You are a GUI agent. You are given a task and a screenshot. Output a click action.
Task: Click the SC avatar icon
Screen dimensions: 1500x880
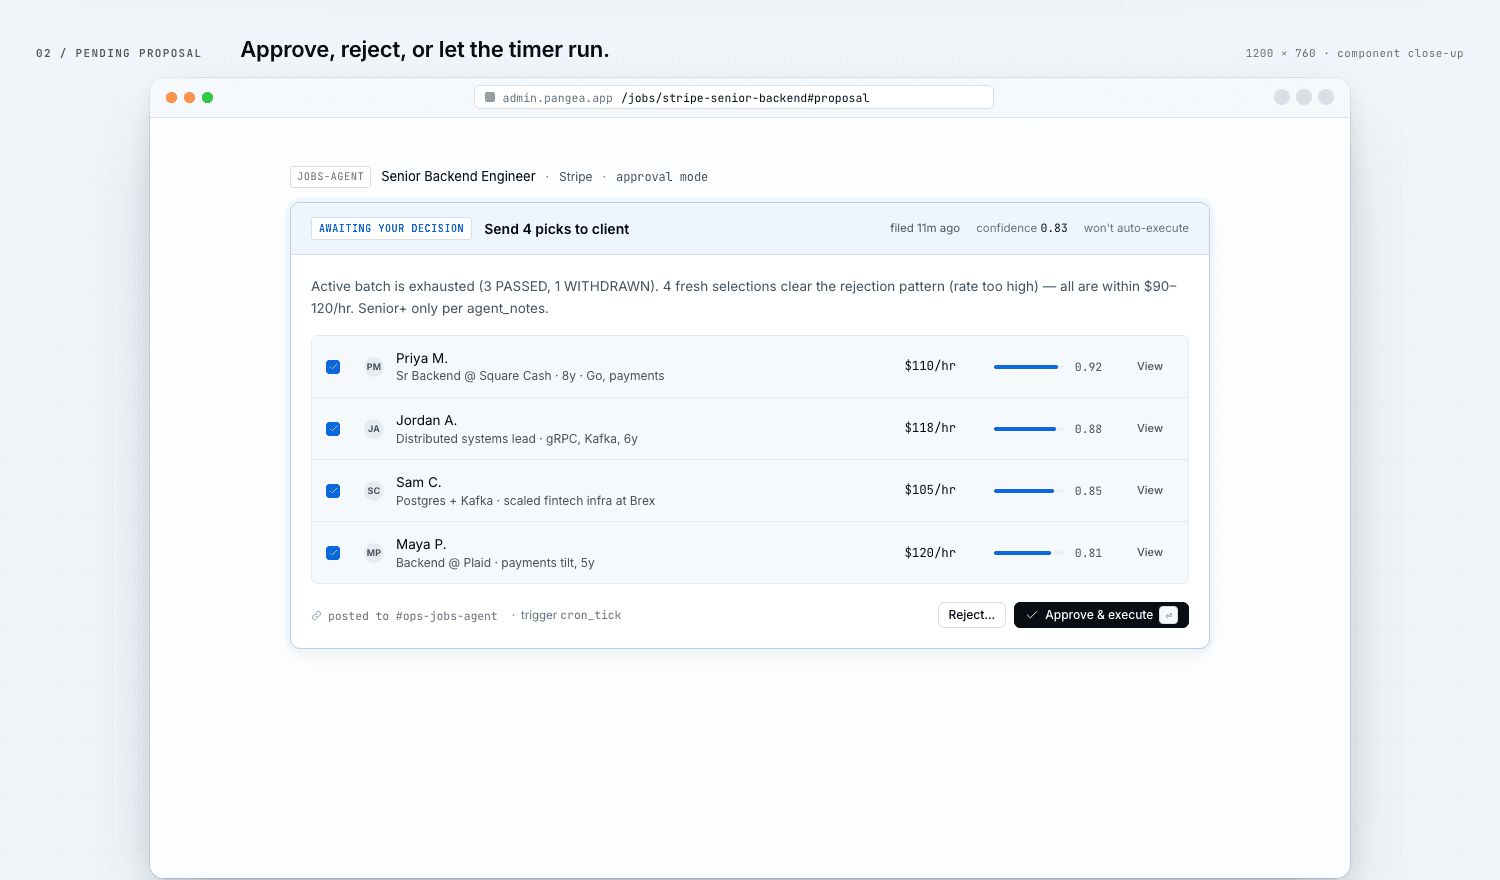(x=374, y=491)
